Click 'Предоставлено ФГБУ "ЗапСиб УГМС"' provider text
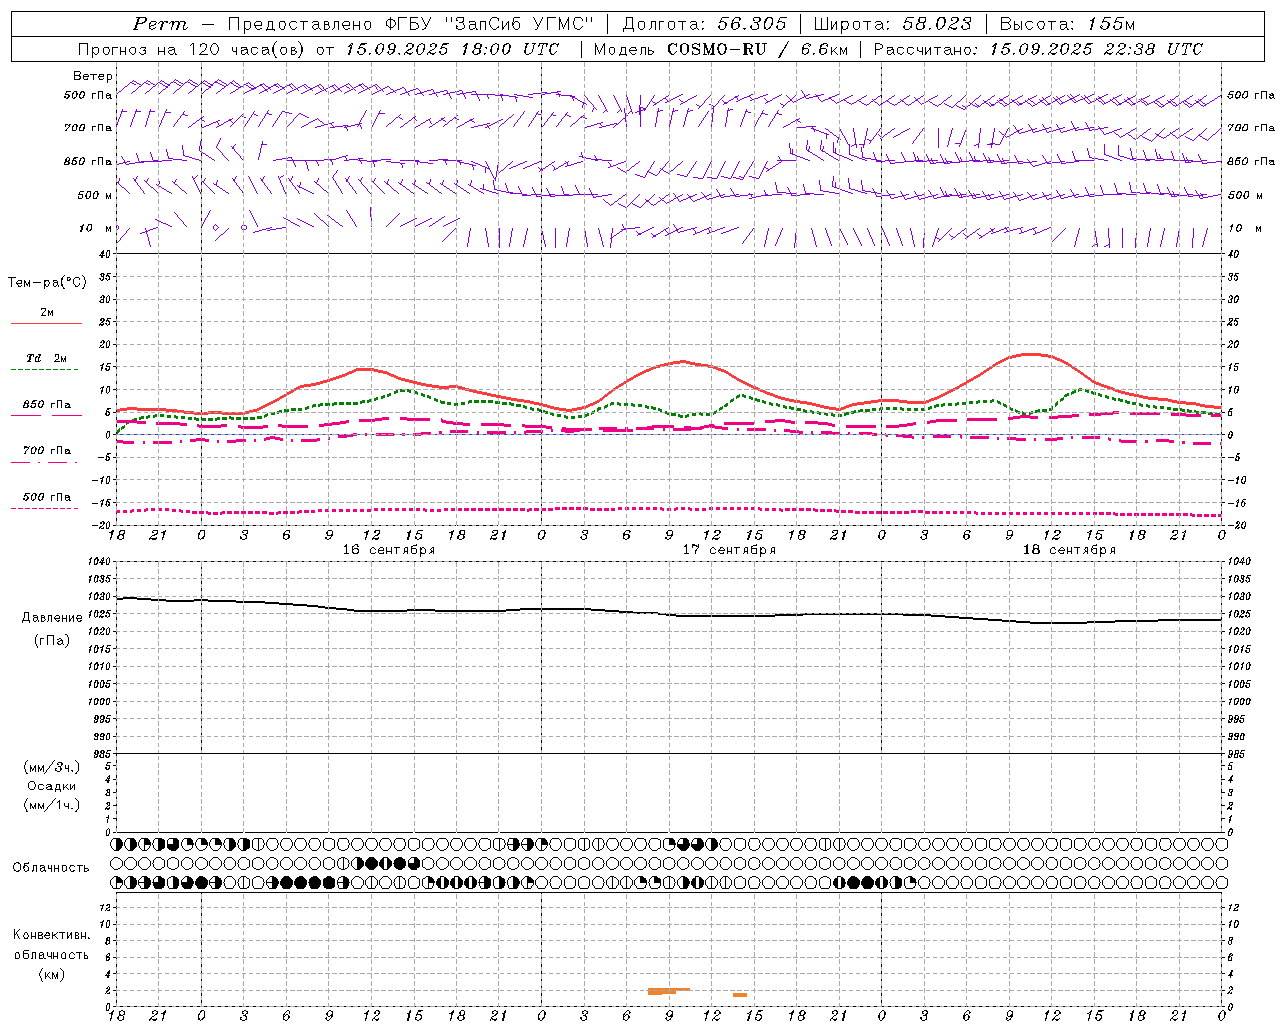The width and height of the screenshot is (1280, 1024). tap(412, 24)
